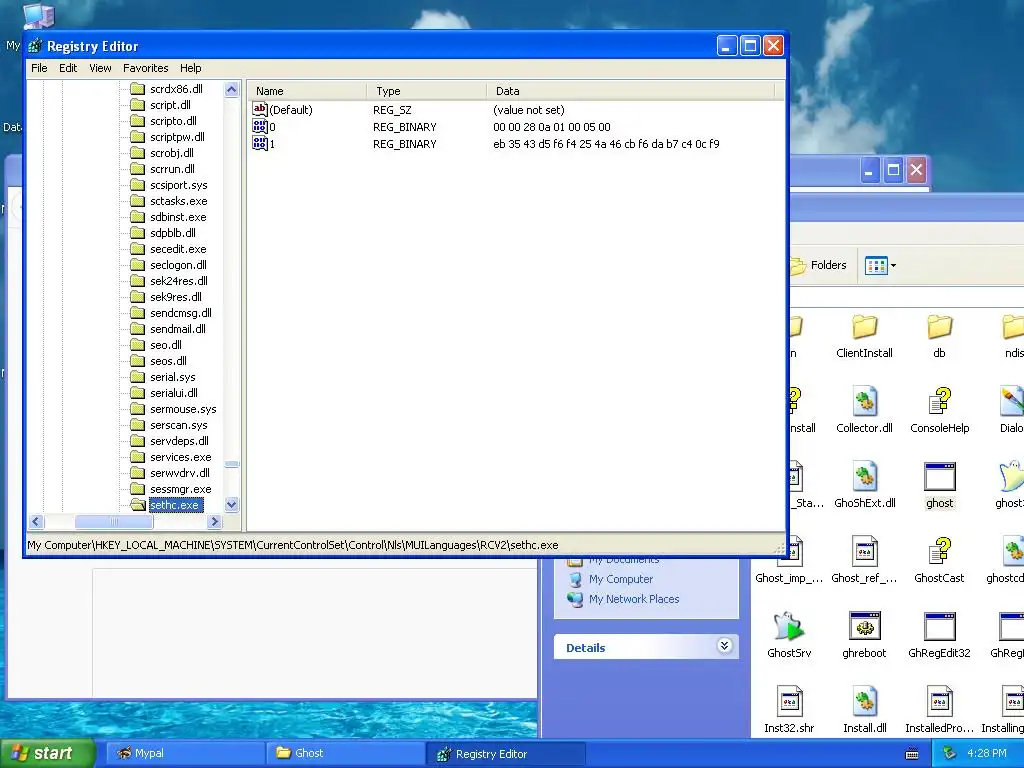Click the scripto.dll folder icon
This screenshot has width=1024, height=768.
[x=137, y=120]
